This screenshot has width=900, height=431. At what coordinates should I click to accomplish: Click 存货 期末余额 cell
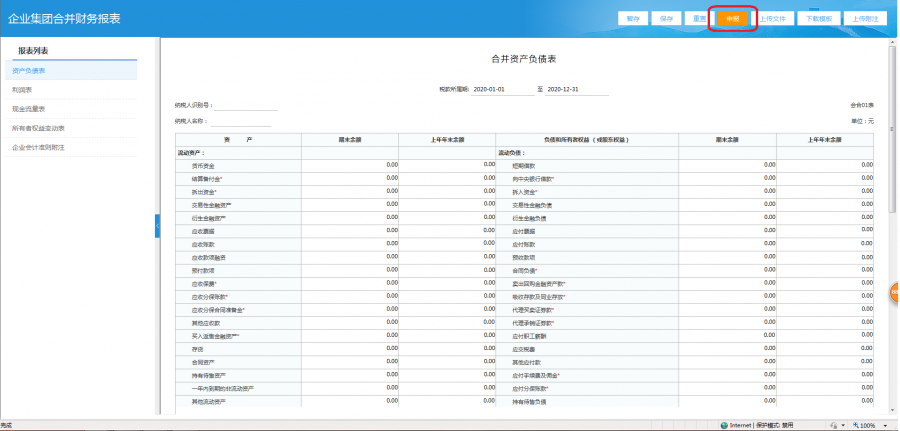click(350, 350)
